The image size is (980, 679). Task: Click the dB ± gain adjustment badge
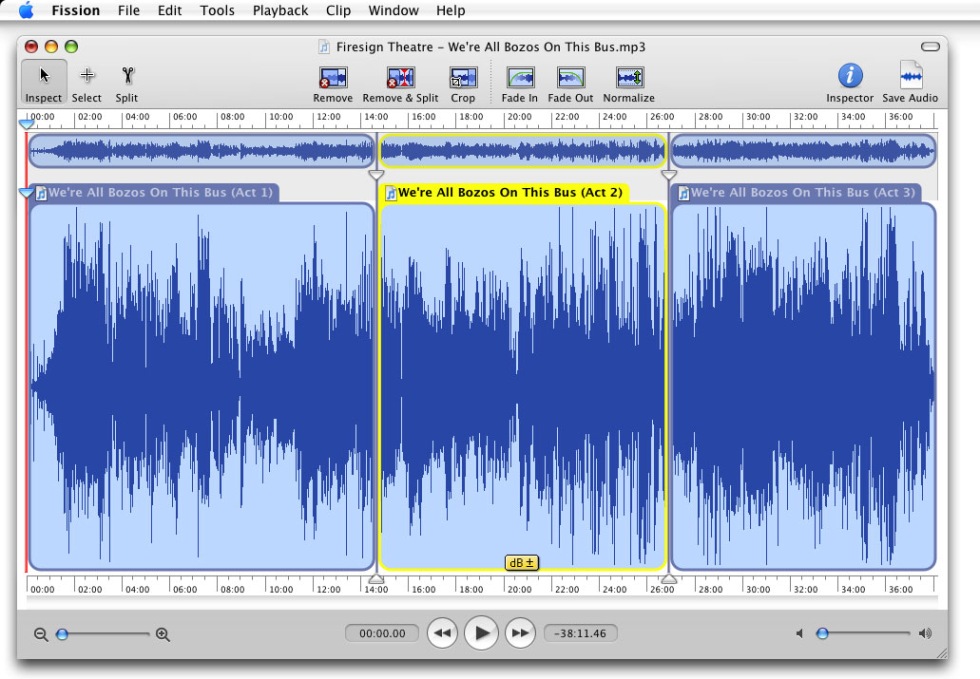click(522, 563)
